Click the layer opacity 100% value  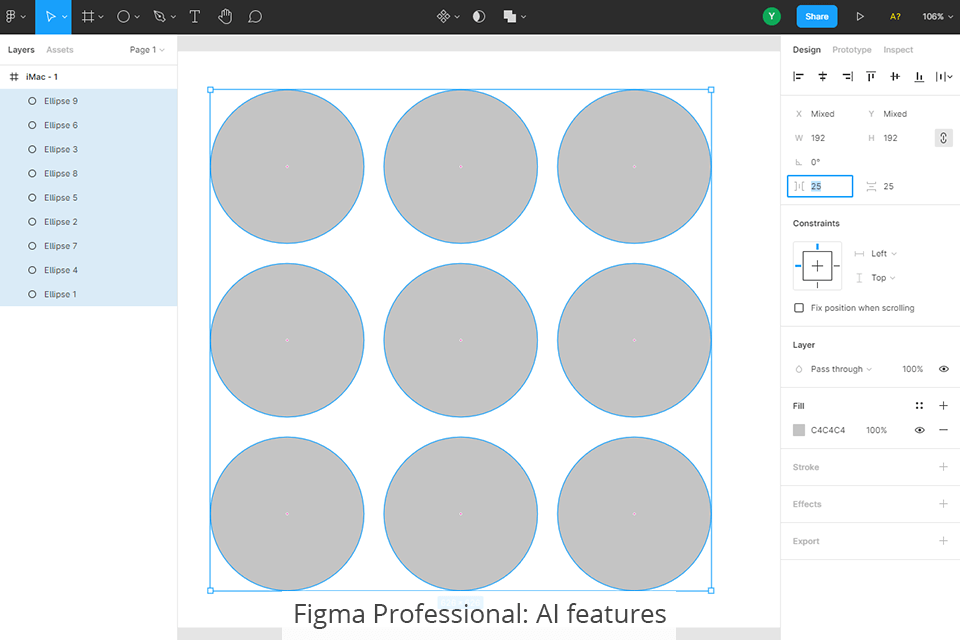click(912, 369)
